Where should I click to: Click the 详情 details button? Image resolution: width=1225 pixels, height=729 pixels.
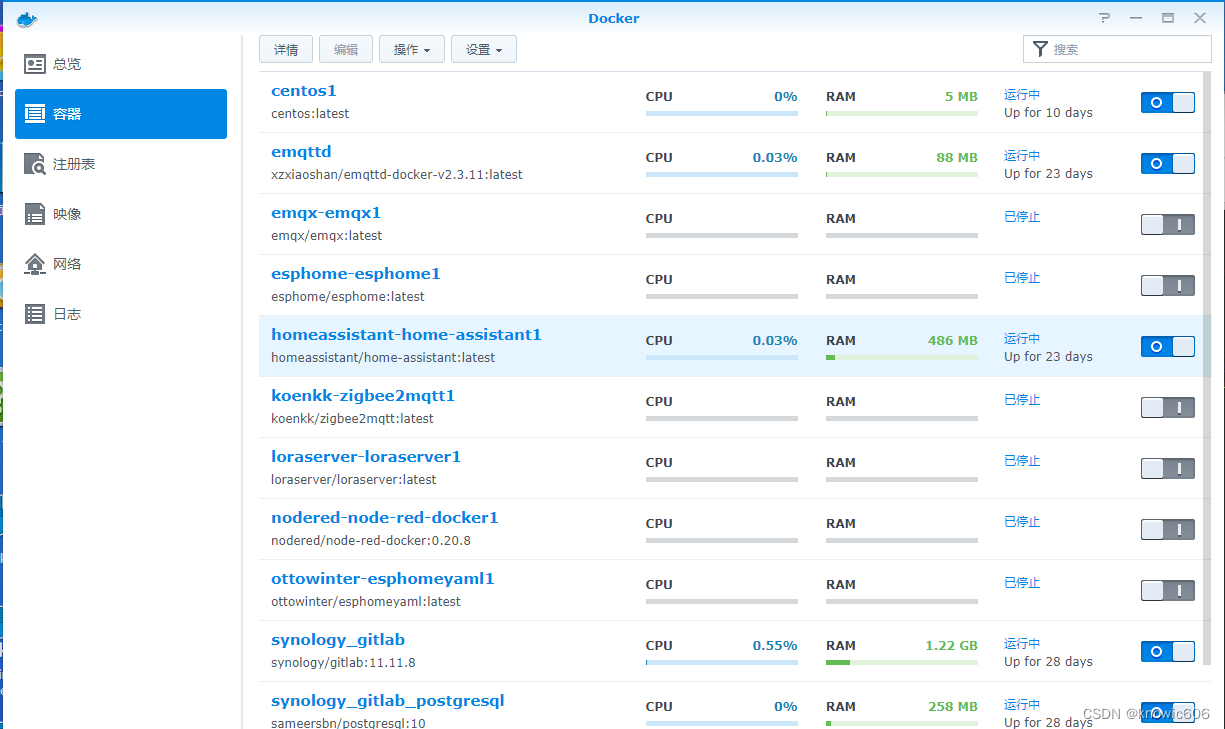[286, 49]
